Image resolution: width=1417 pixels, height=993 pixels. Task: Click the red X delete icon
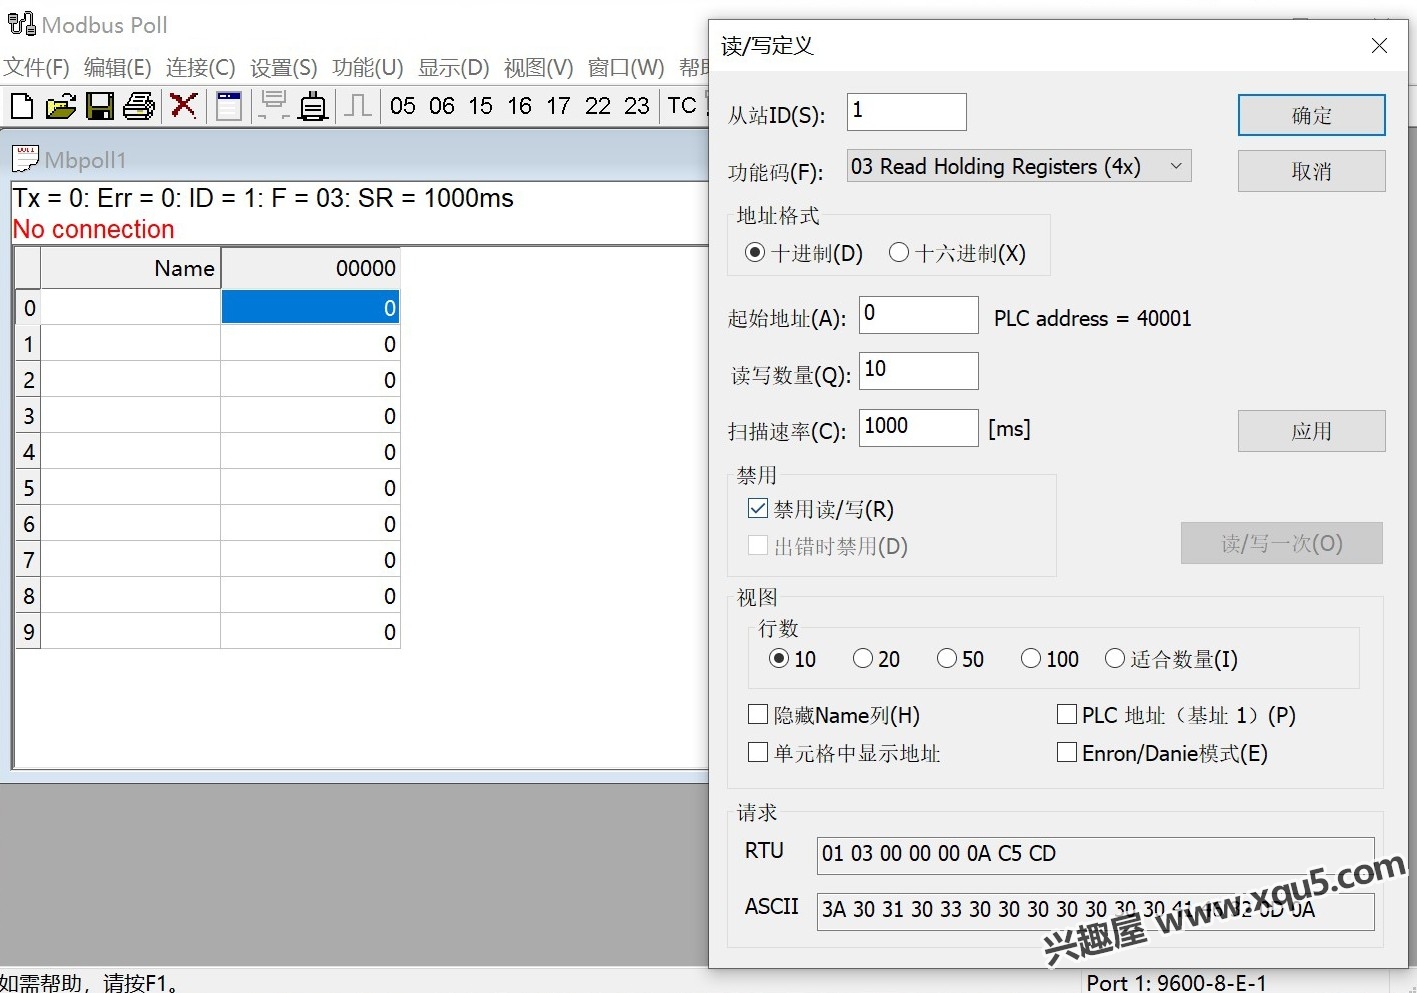pos(183,105)
